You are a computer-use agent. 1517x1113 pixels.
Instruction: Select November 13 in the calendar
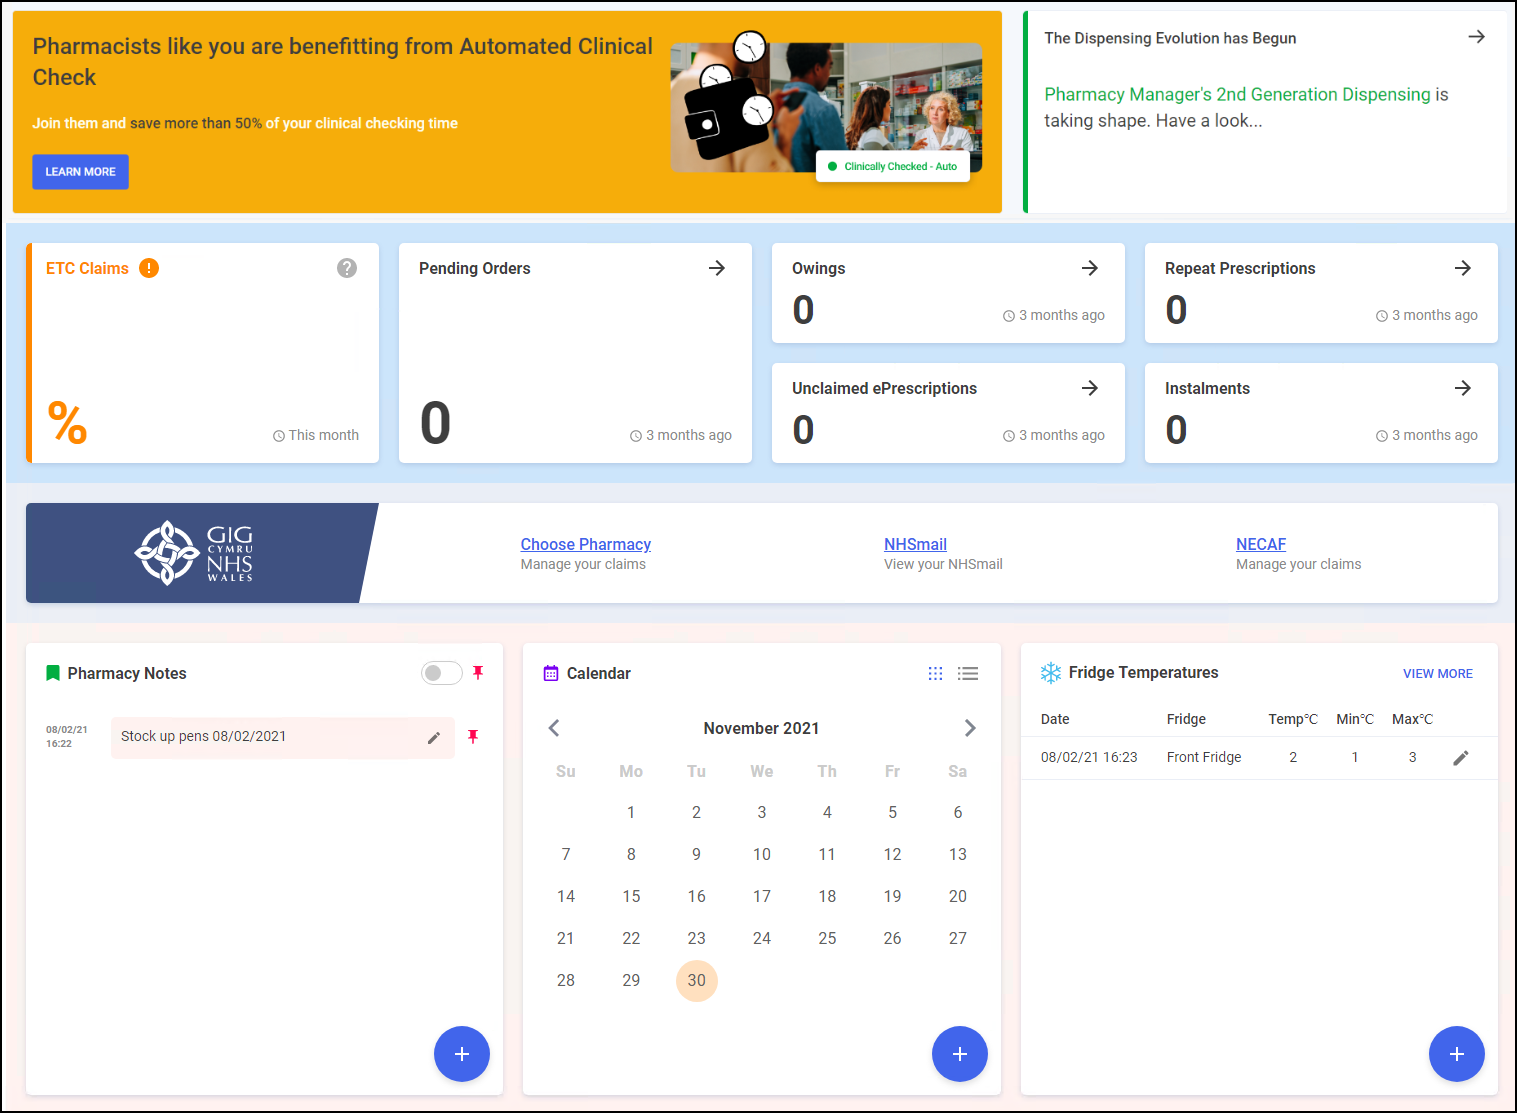point(958,855)
